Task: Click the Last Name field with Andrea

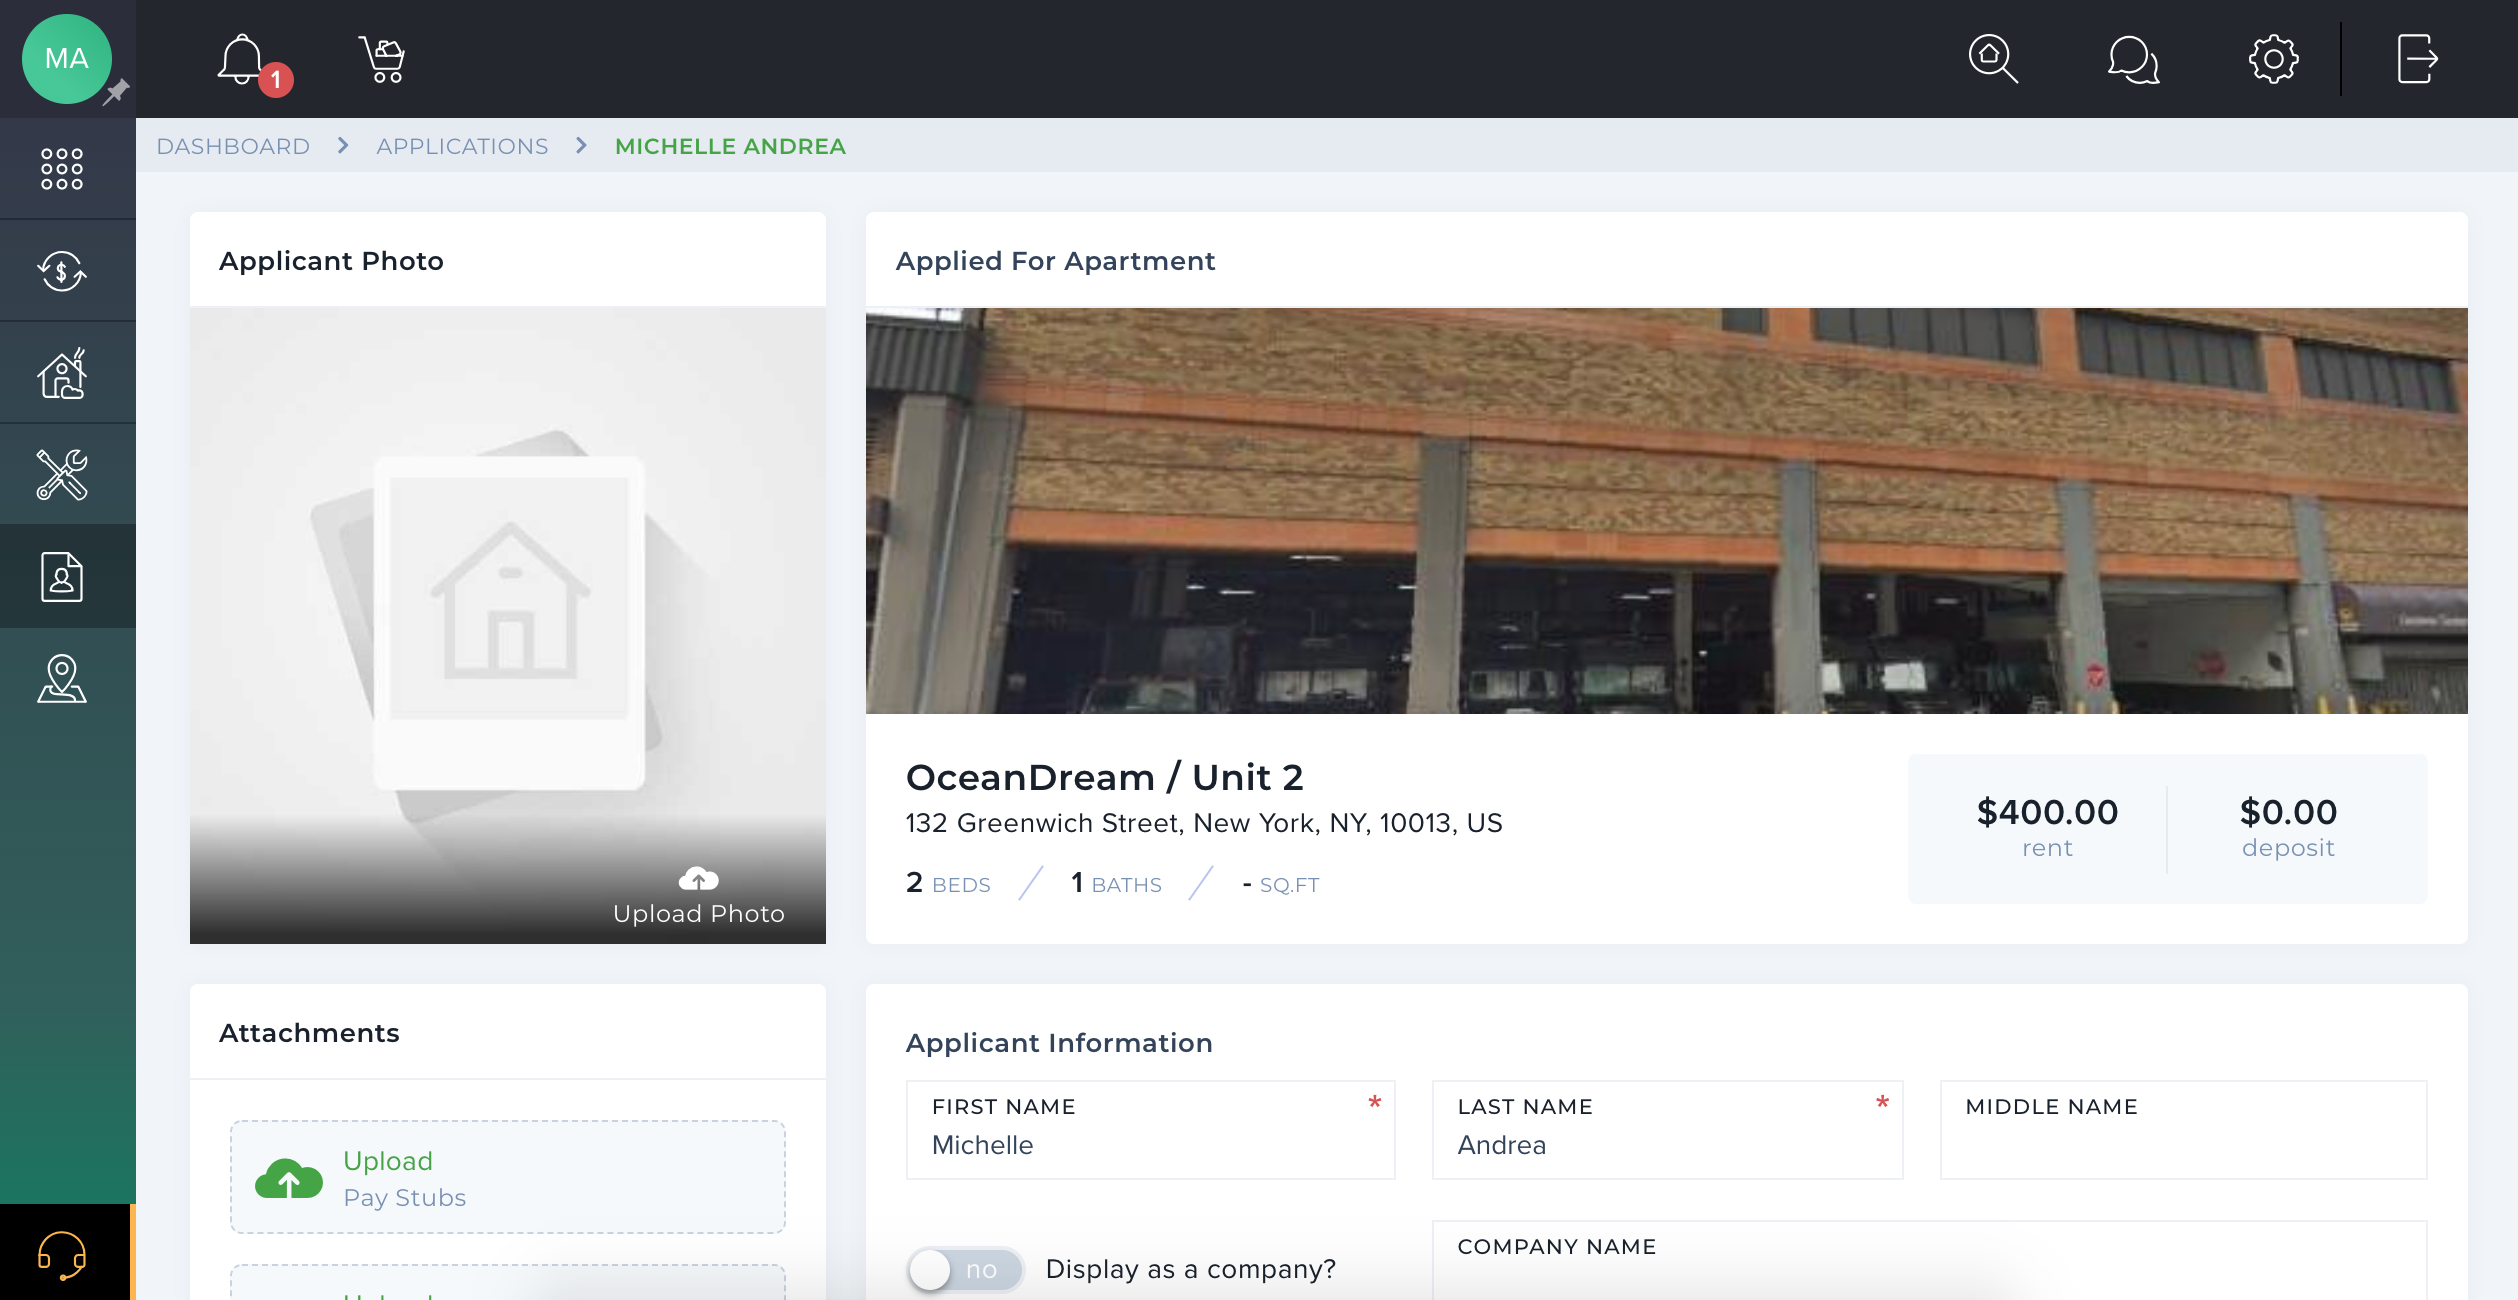Action: coord(1667,1130)
